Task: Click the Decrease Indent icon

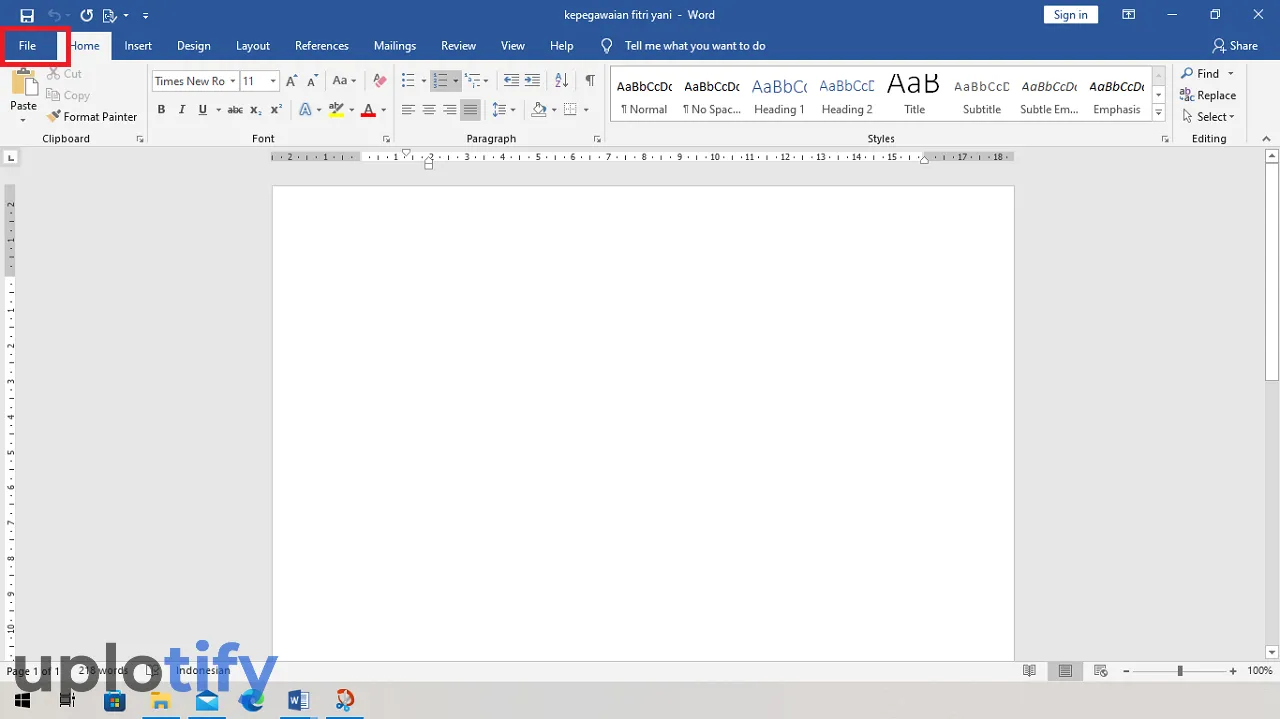Action: coord(511,81)
